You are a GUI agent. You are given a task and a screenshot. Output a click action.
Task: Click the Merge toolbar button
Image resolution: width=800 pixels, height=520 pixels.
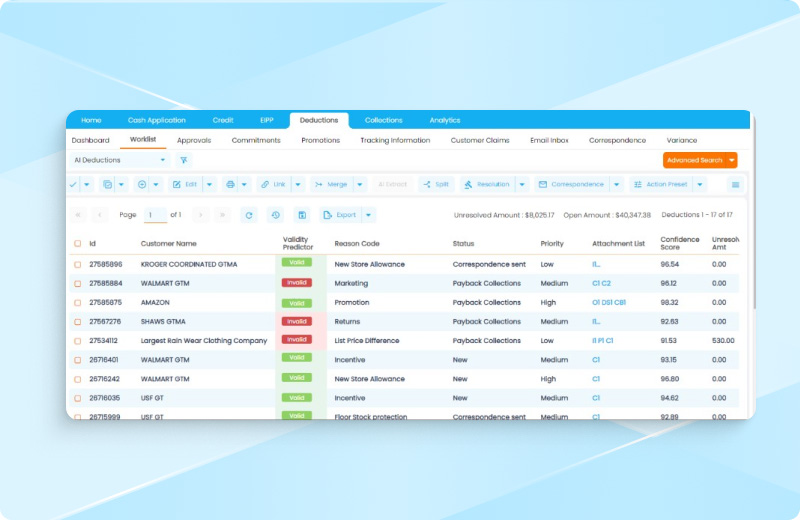[332, 185]
